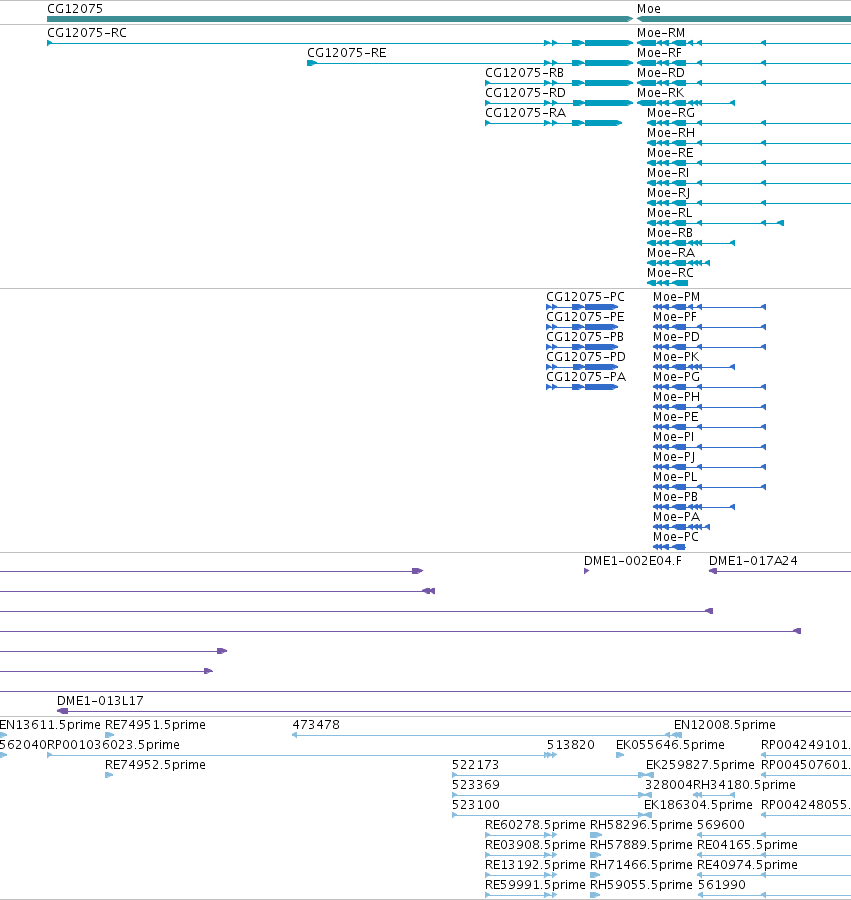The width and height of the screenshot is (851, 900).
Task: Click transcript Moe-RA
Action: (x=670, y=253)
